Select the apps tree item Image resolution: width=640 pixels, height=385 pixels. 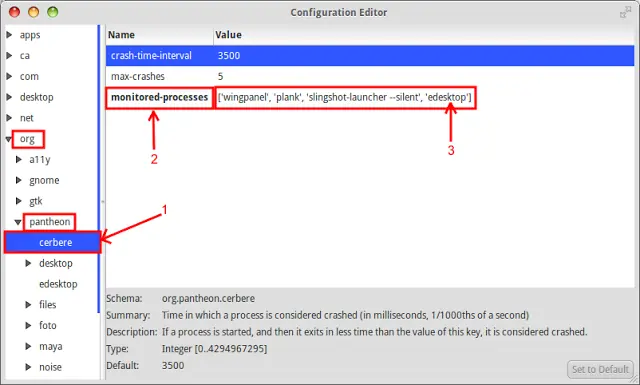30,35
